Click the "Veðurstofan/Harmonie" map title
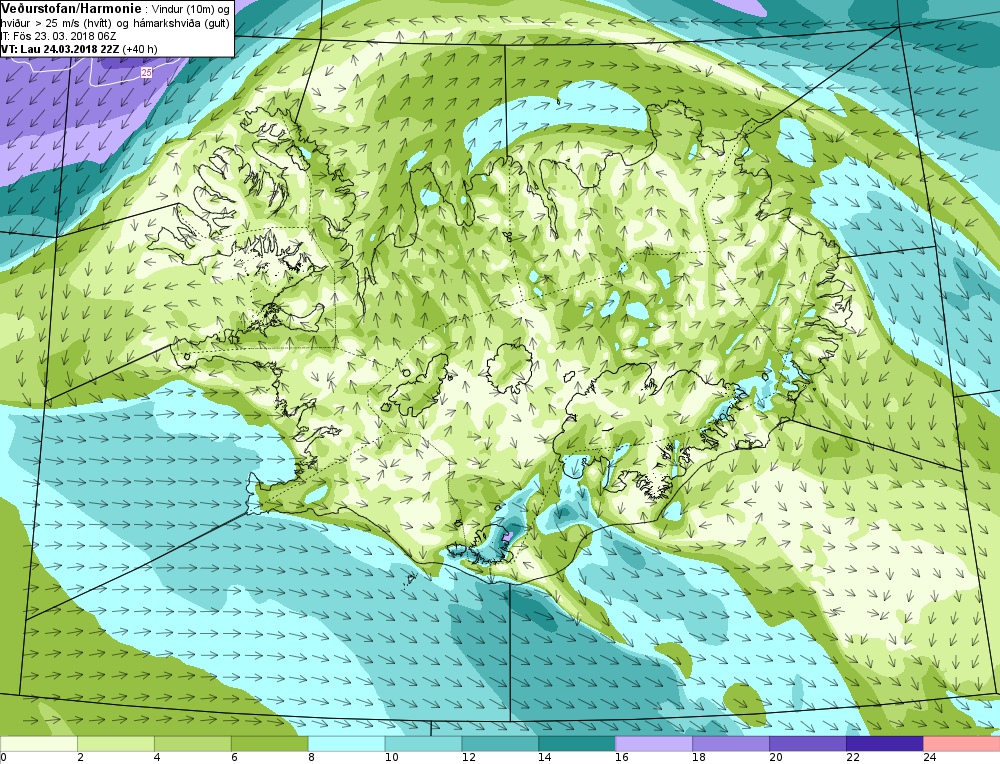 pos(71,7)
